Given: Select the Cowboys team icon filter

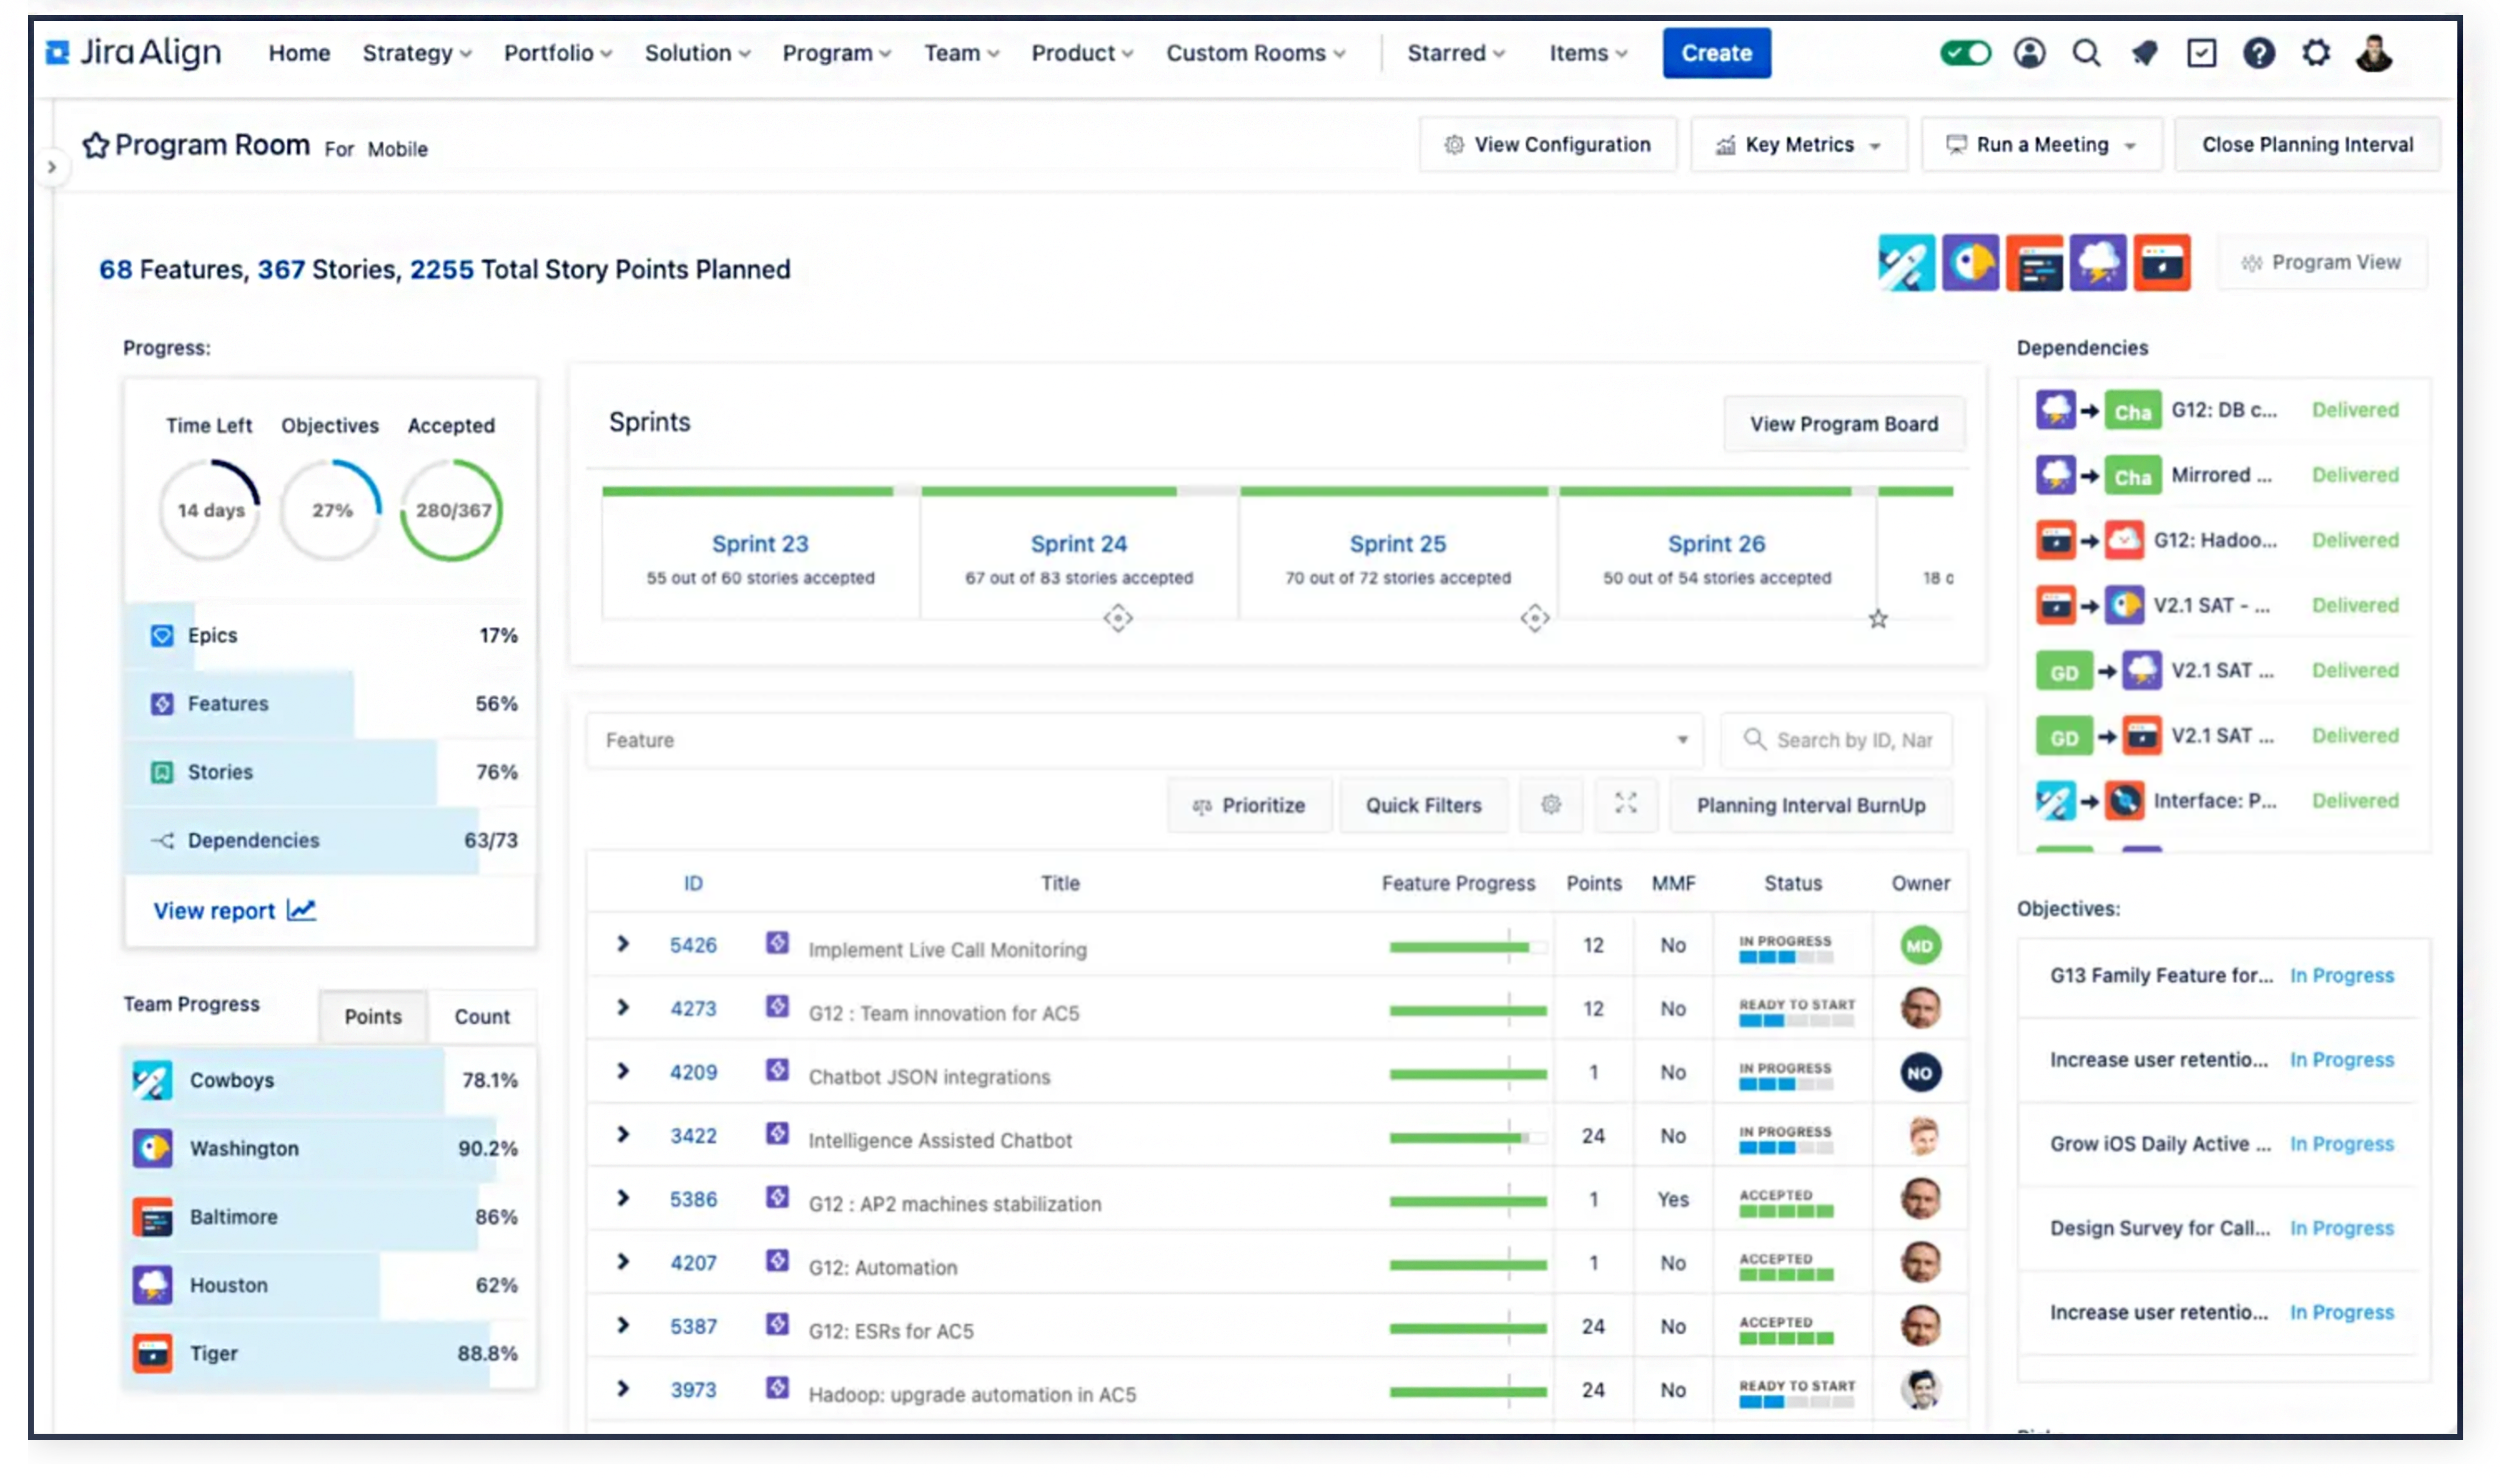Looking at the screenshot, I should tap(1906, 263).
